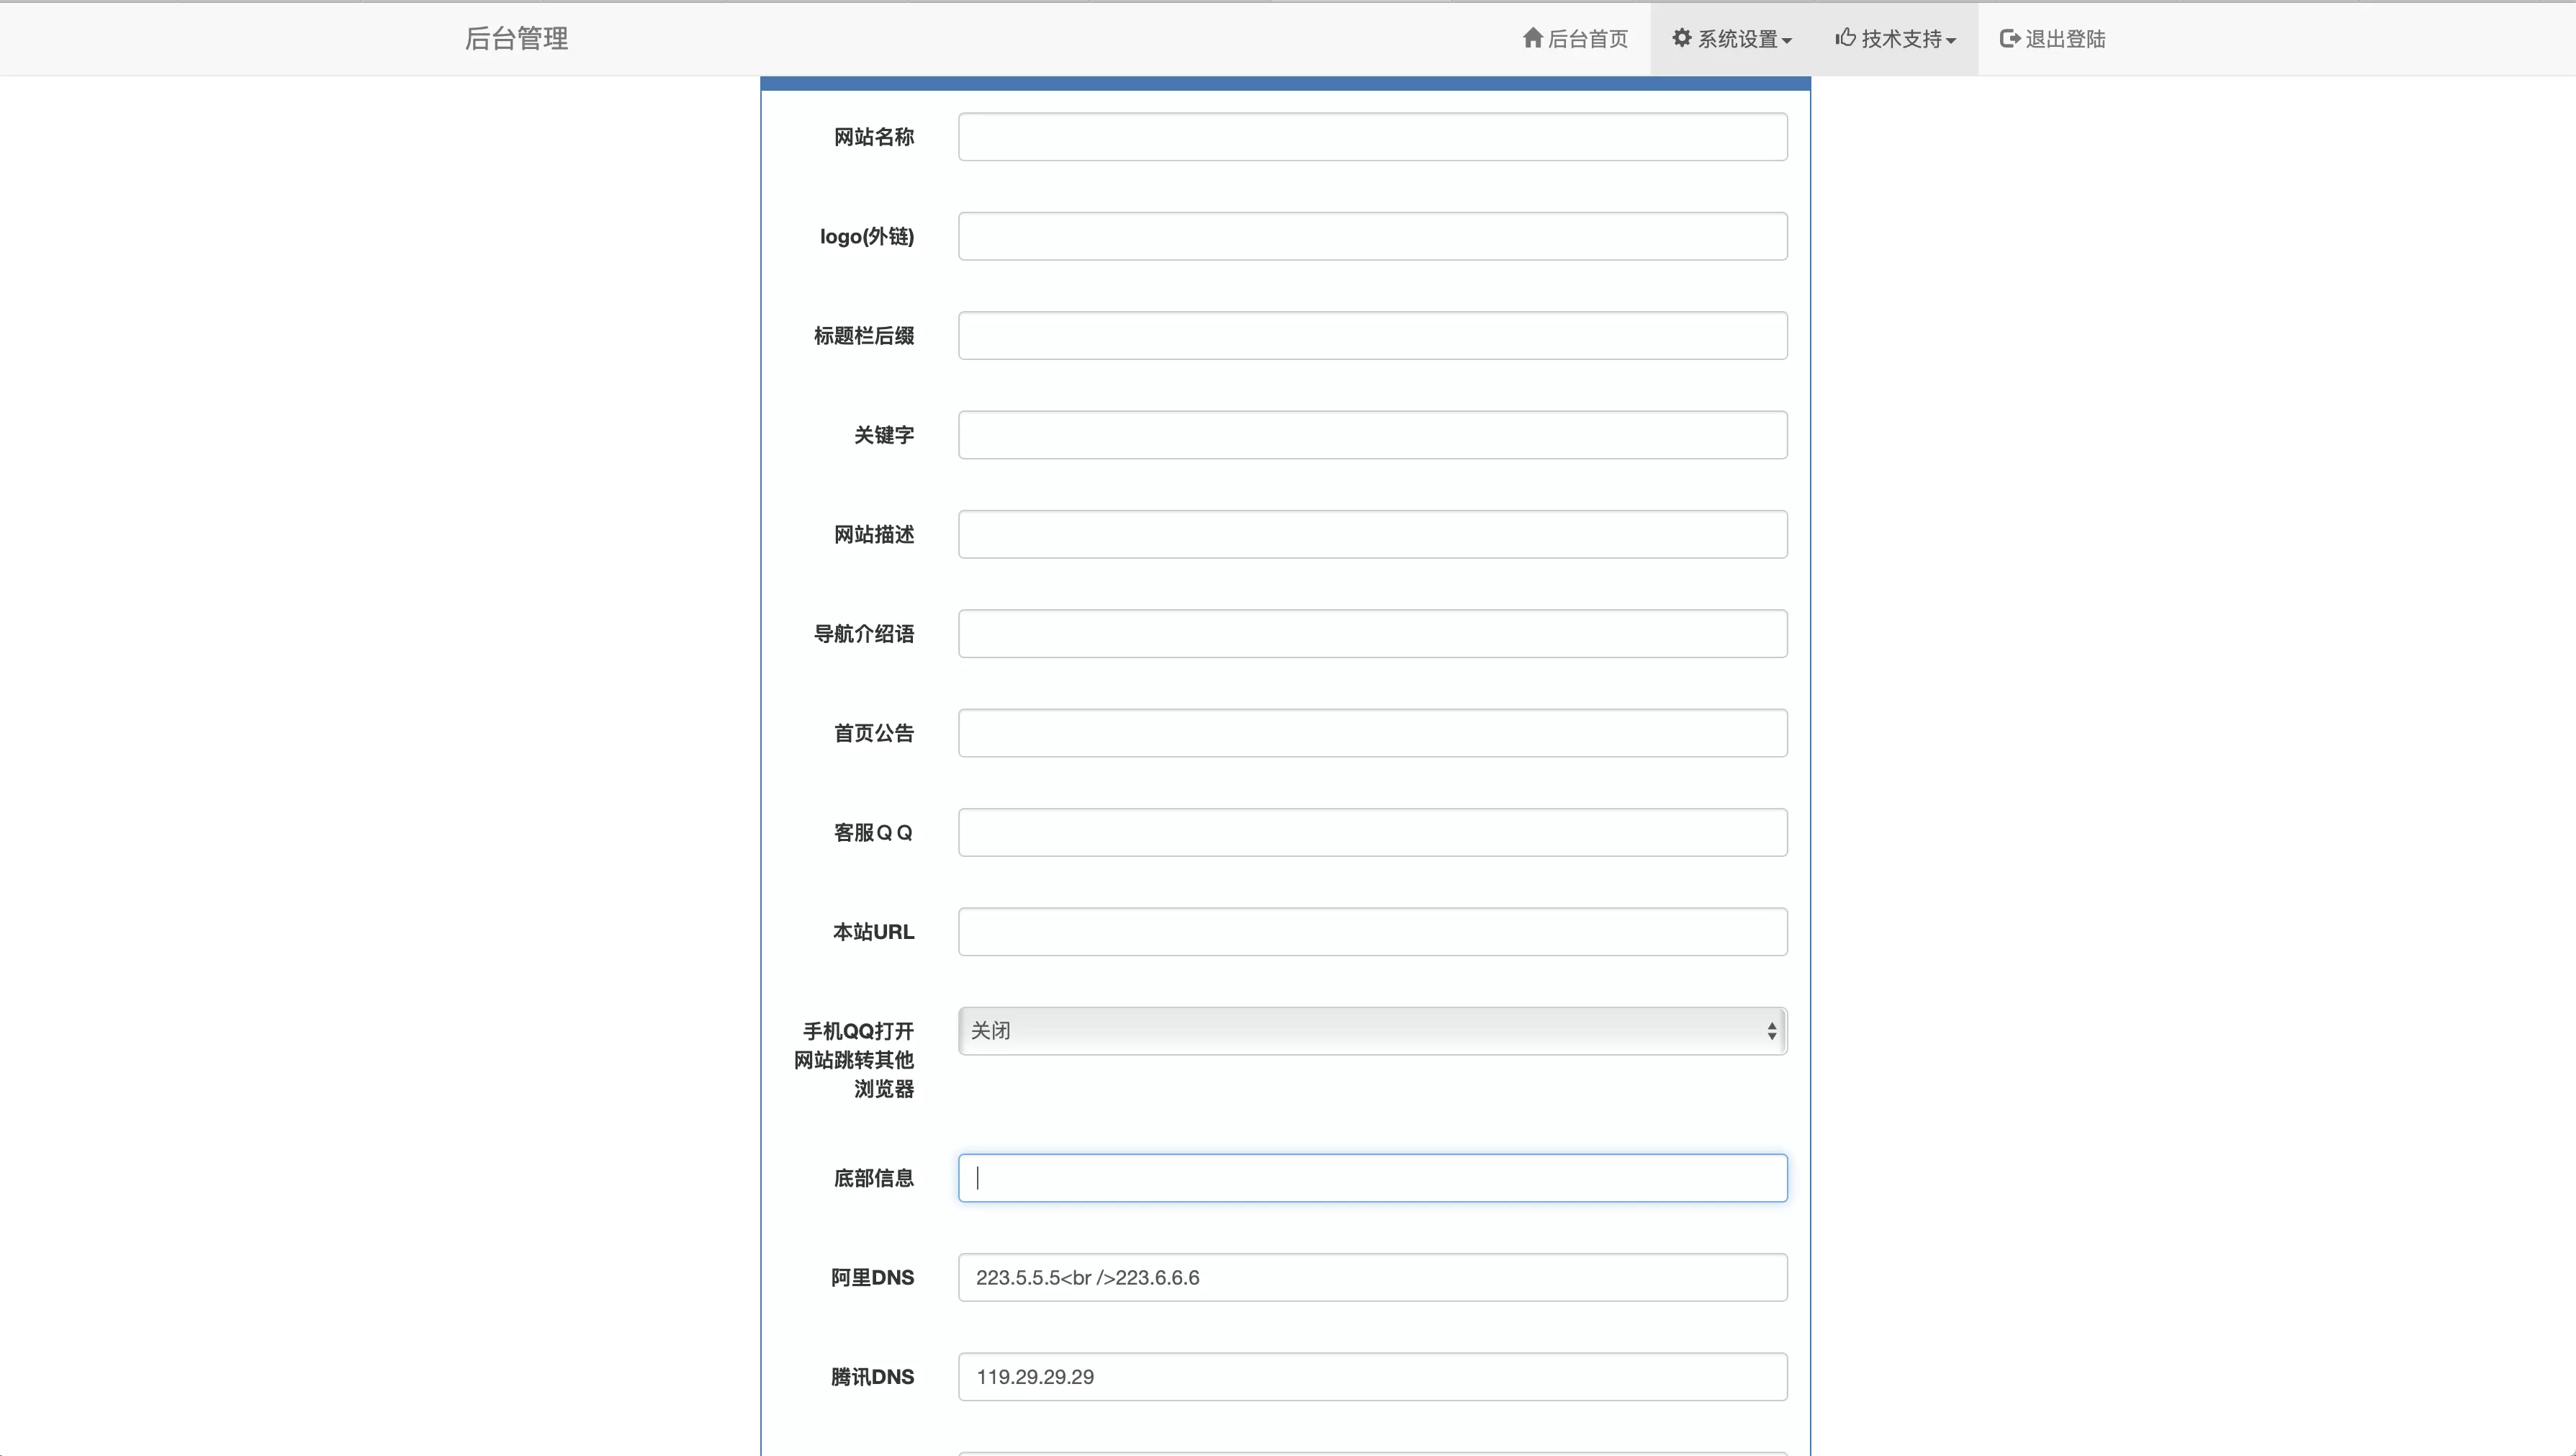Image resolution: width=2576 pixels, height=1456 pixels.
Task: Click the 网站描述 label
Action: [874, 534]
